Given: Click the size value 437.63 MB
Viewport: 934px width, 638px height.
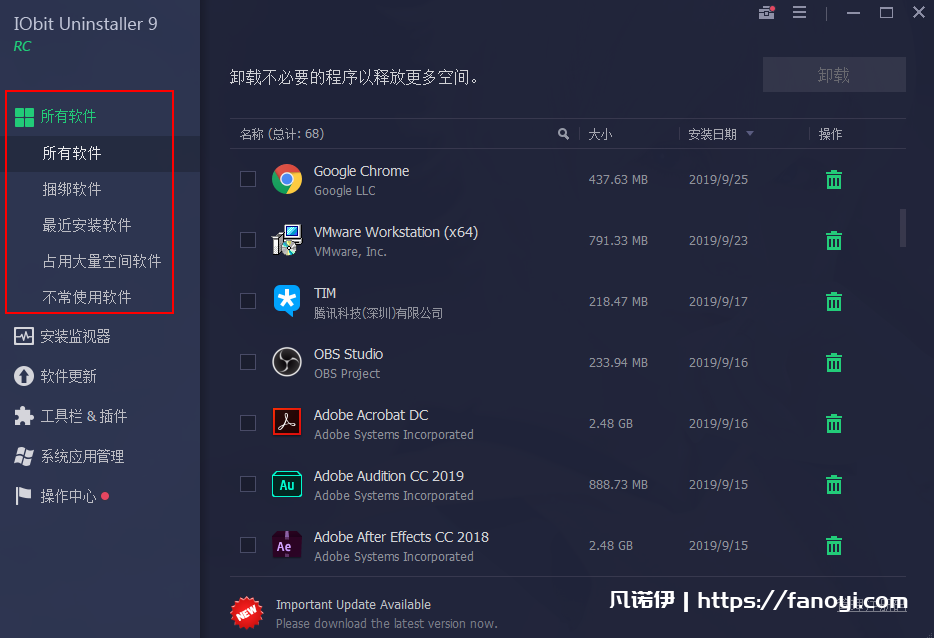Looking at the screenshot, I should pos(618,180).
